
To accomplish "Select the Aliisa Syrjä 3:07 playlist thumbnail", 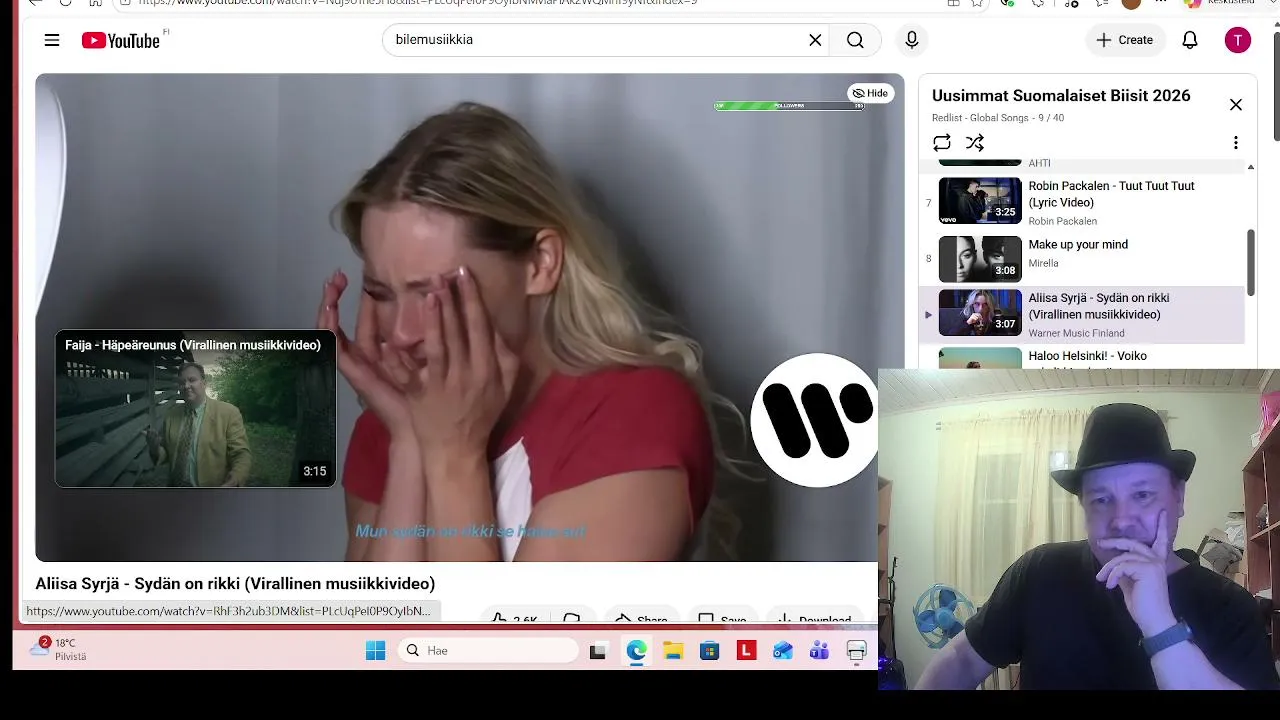I will (x=980, y=313).
